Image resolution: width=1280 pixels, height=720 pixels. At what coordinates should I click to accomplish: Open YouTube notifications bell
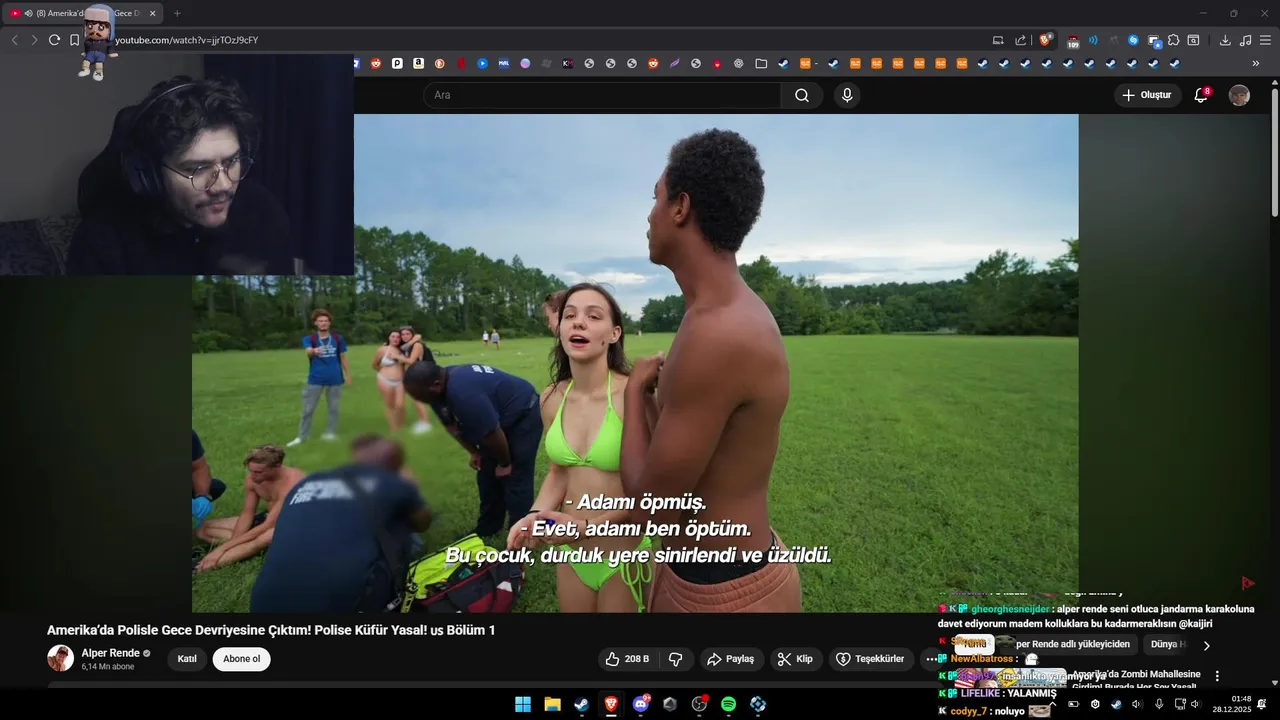(1201, 95)
